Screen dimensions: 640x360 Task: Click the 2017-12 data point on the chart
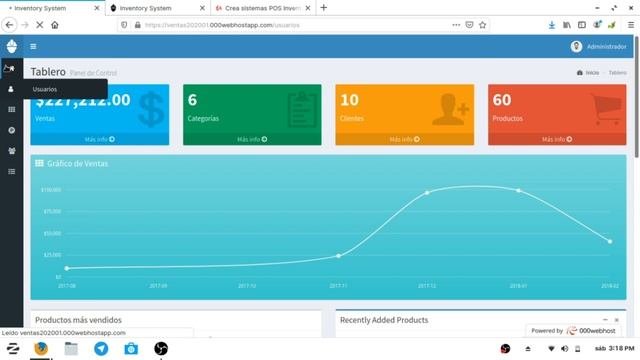point(427,193)
